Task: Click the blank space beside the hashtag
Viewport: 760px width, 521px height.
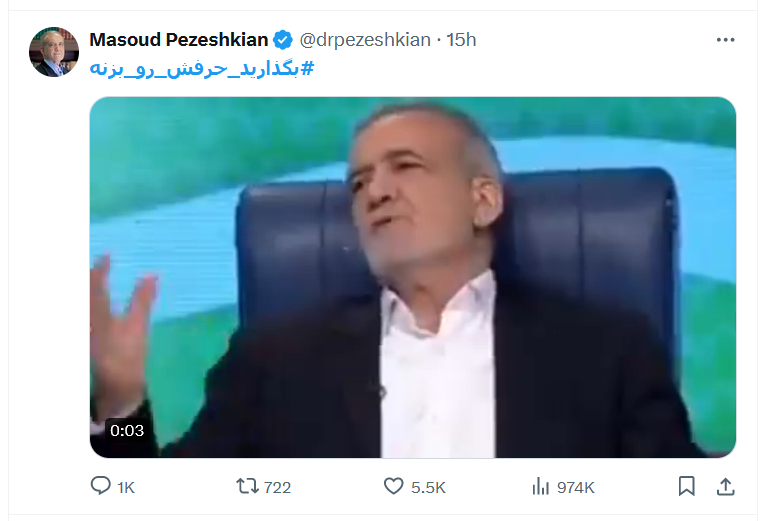Action: pyautogui.click(x=523, y=68)
